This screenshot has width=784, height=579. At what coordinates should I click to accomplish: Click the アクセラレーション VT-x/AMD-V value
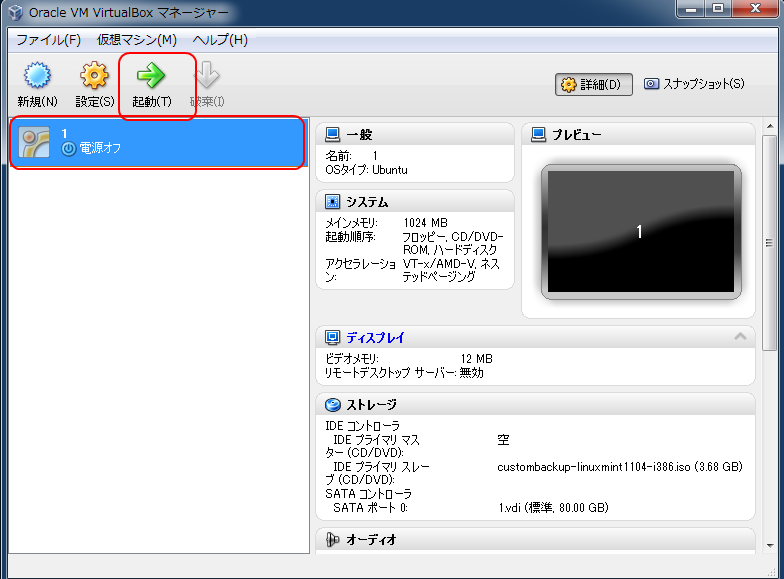451,270
